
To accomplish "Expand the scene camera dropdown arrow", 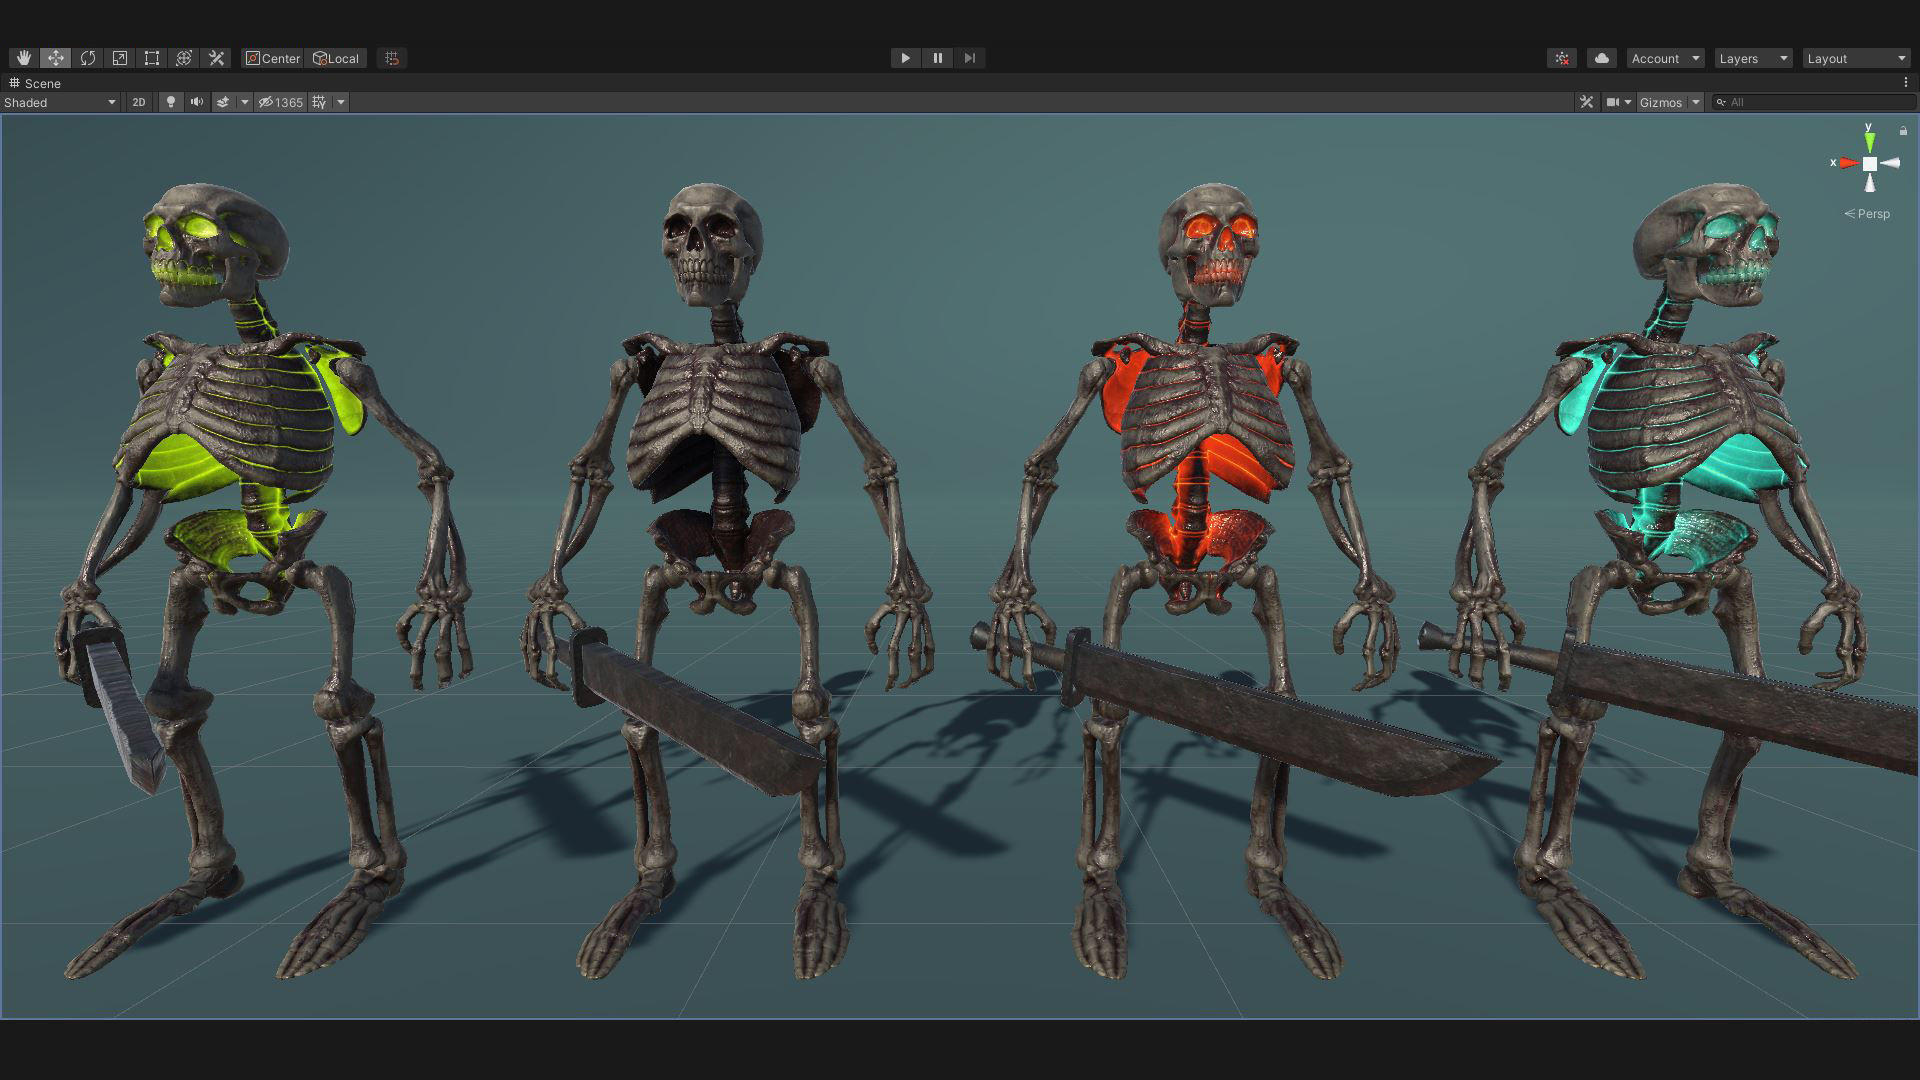I will point(1628,102).
